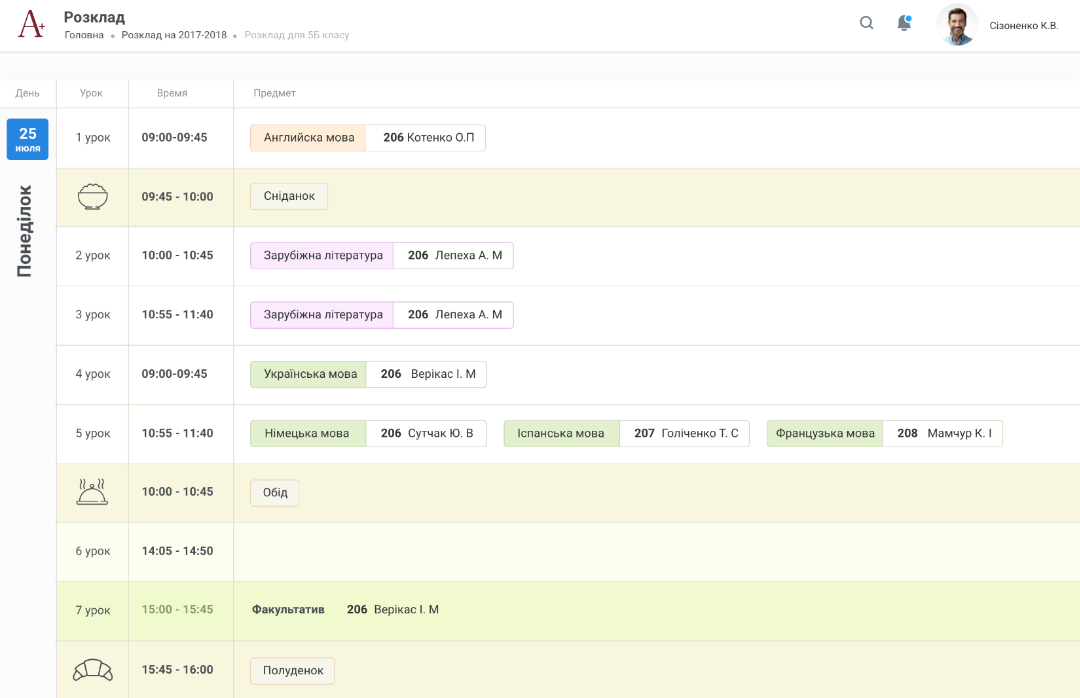Screen dimensions: 1080x698
Task: Open search with the magnifier icon
Action: (x=867, y=24)
